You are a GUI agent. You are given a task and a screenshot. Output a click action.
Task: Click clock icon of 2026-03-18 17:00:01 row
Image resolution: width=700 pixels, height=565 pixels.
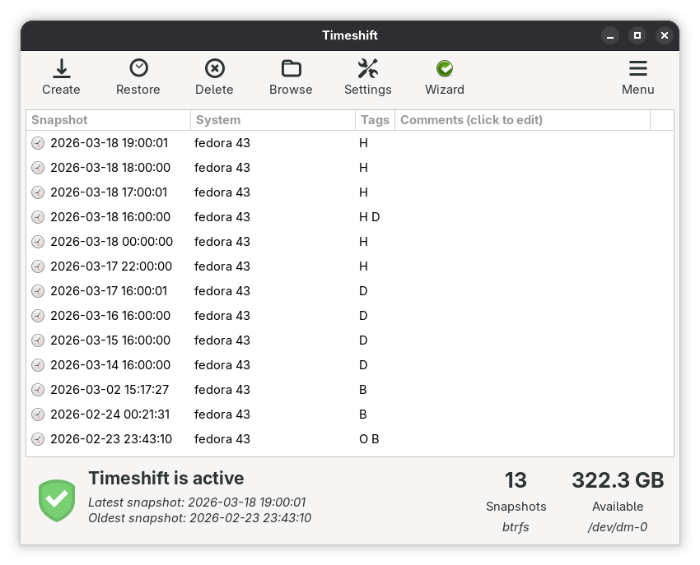(x=38, y=192)
